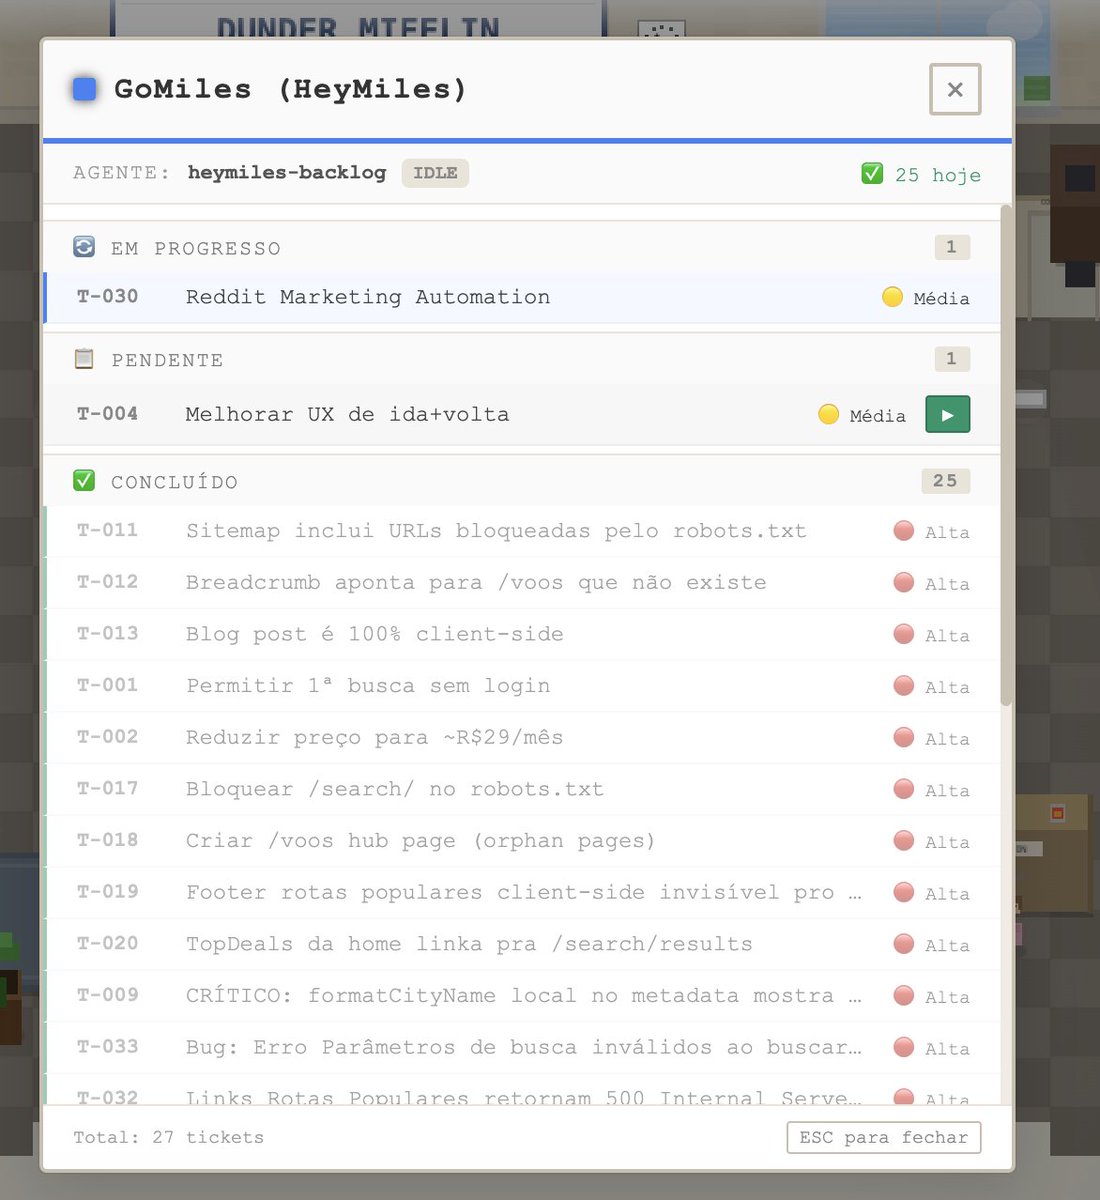The image size is (1100, 1200).
Task: Click yellow priority dot on T-004
Action: pyautogui.click(x=828, y=414)
